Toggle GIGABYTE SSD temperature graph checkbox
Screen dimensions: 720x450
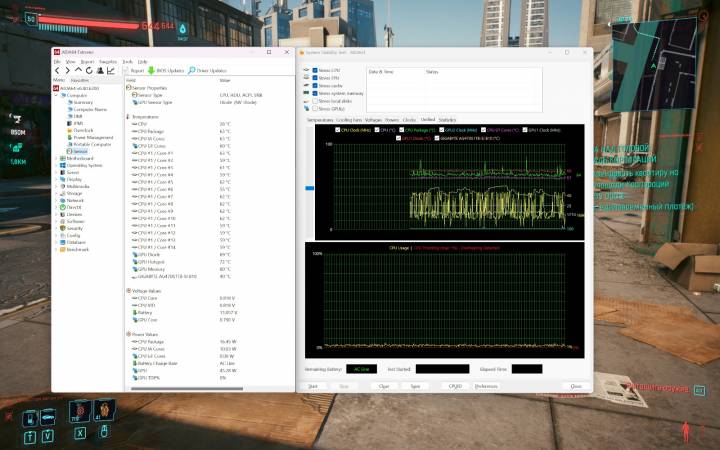tap(437, 138)
